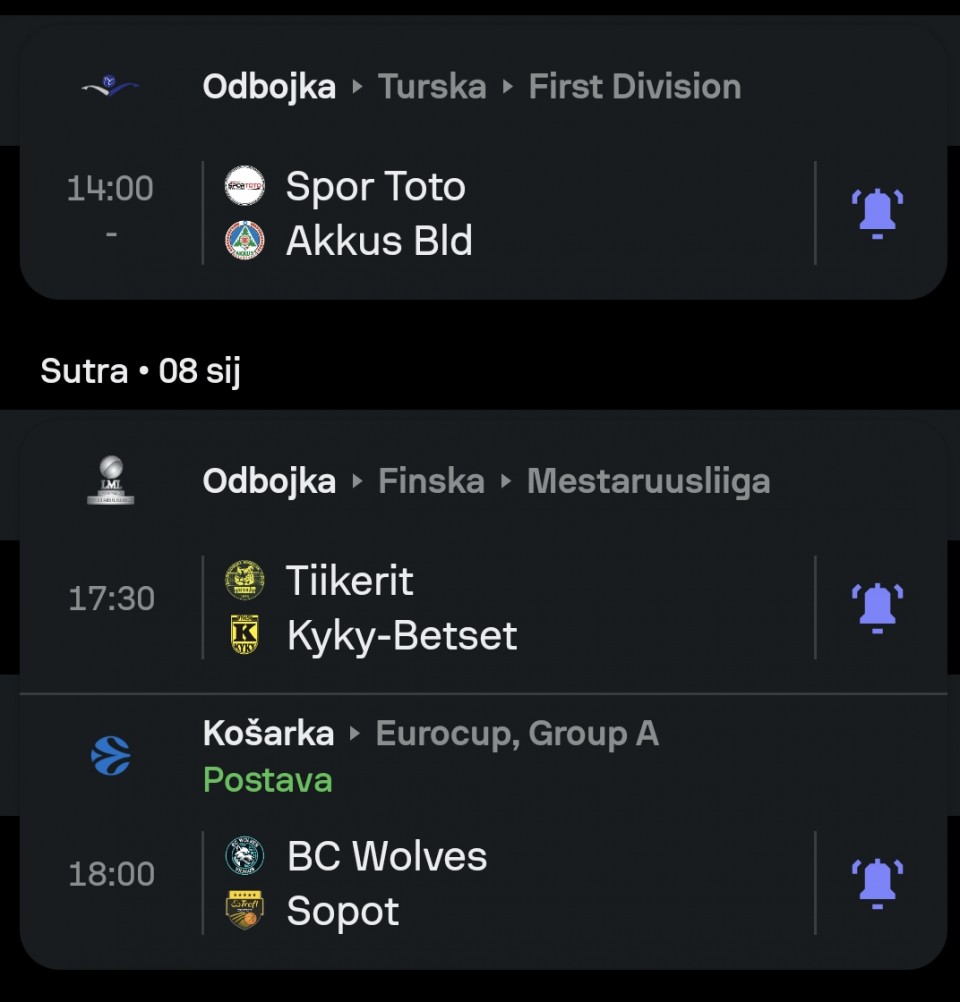Open the green Postava lineup link
Viewport: 960px width, 1002px height.
coord(267,780)
